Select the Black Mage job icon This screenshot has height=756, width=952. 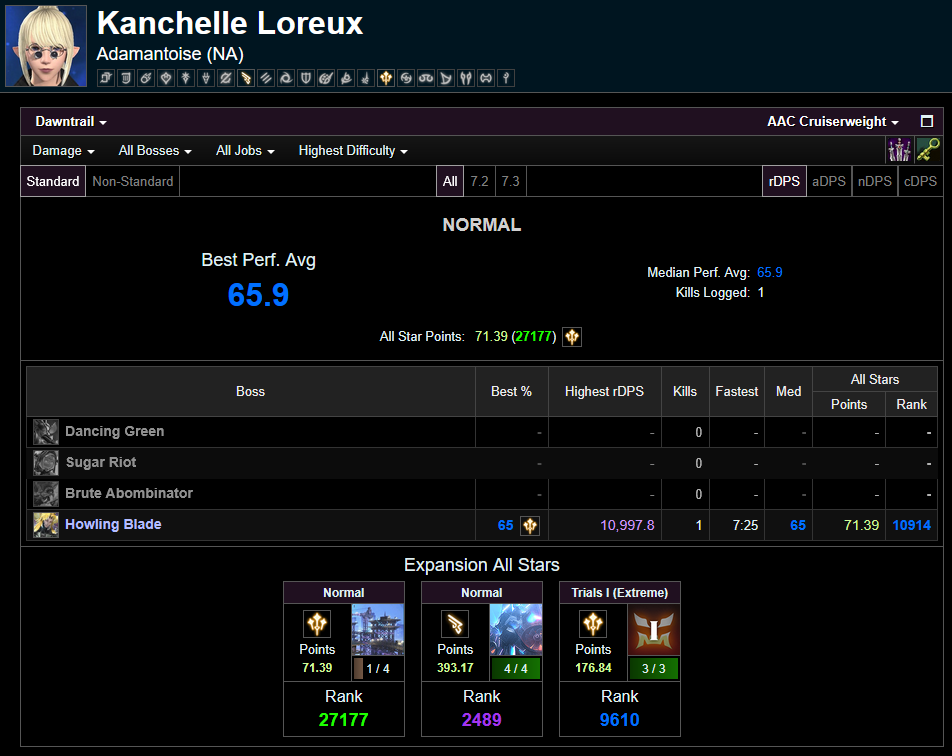[x=146, y=78]
